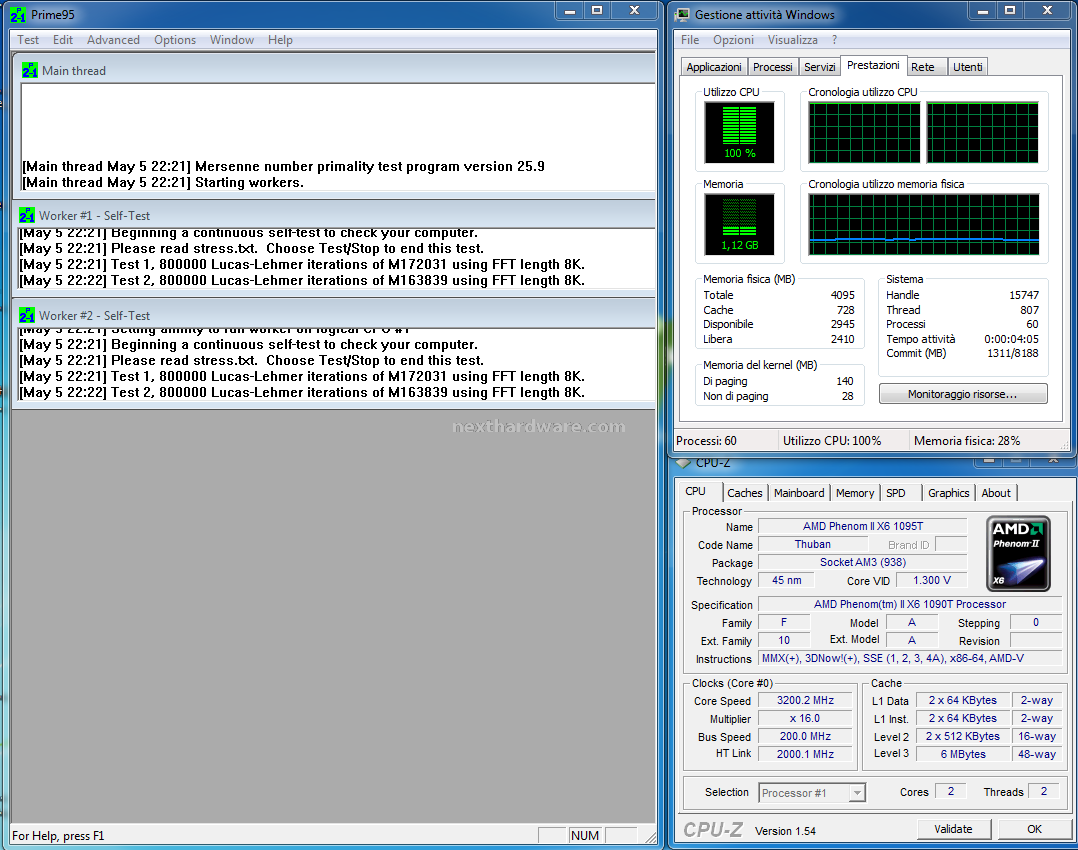Switch to the Utenti tab
Viewport: 1078px width, 850px height.
coord(967,67)
